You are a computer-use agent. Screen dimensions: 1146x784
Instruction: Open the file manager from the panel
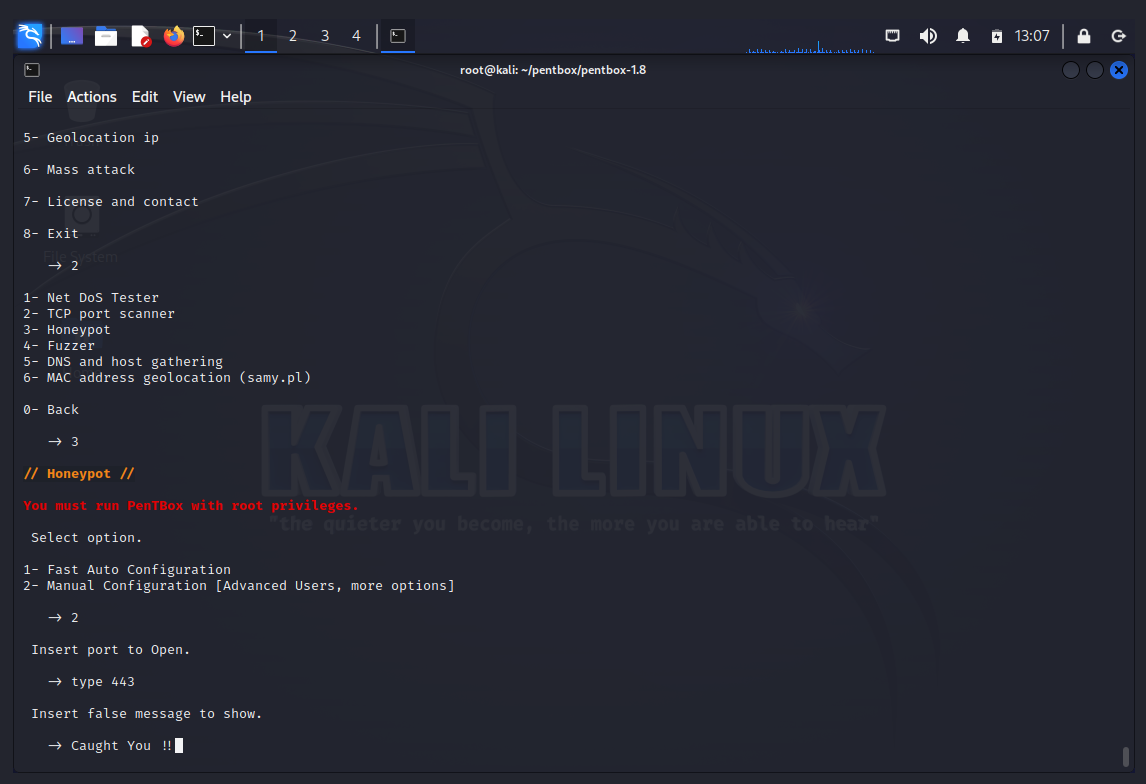tap(106, 36)
